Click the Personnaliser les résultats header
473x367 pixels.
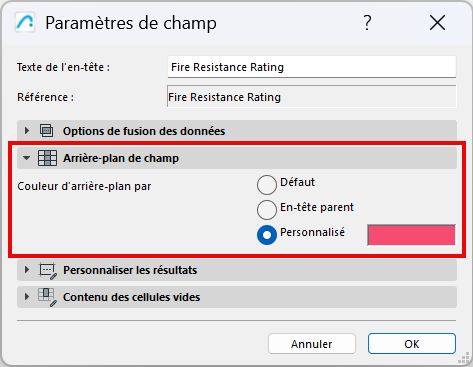(237, 270)
